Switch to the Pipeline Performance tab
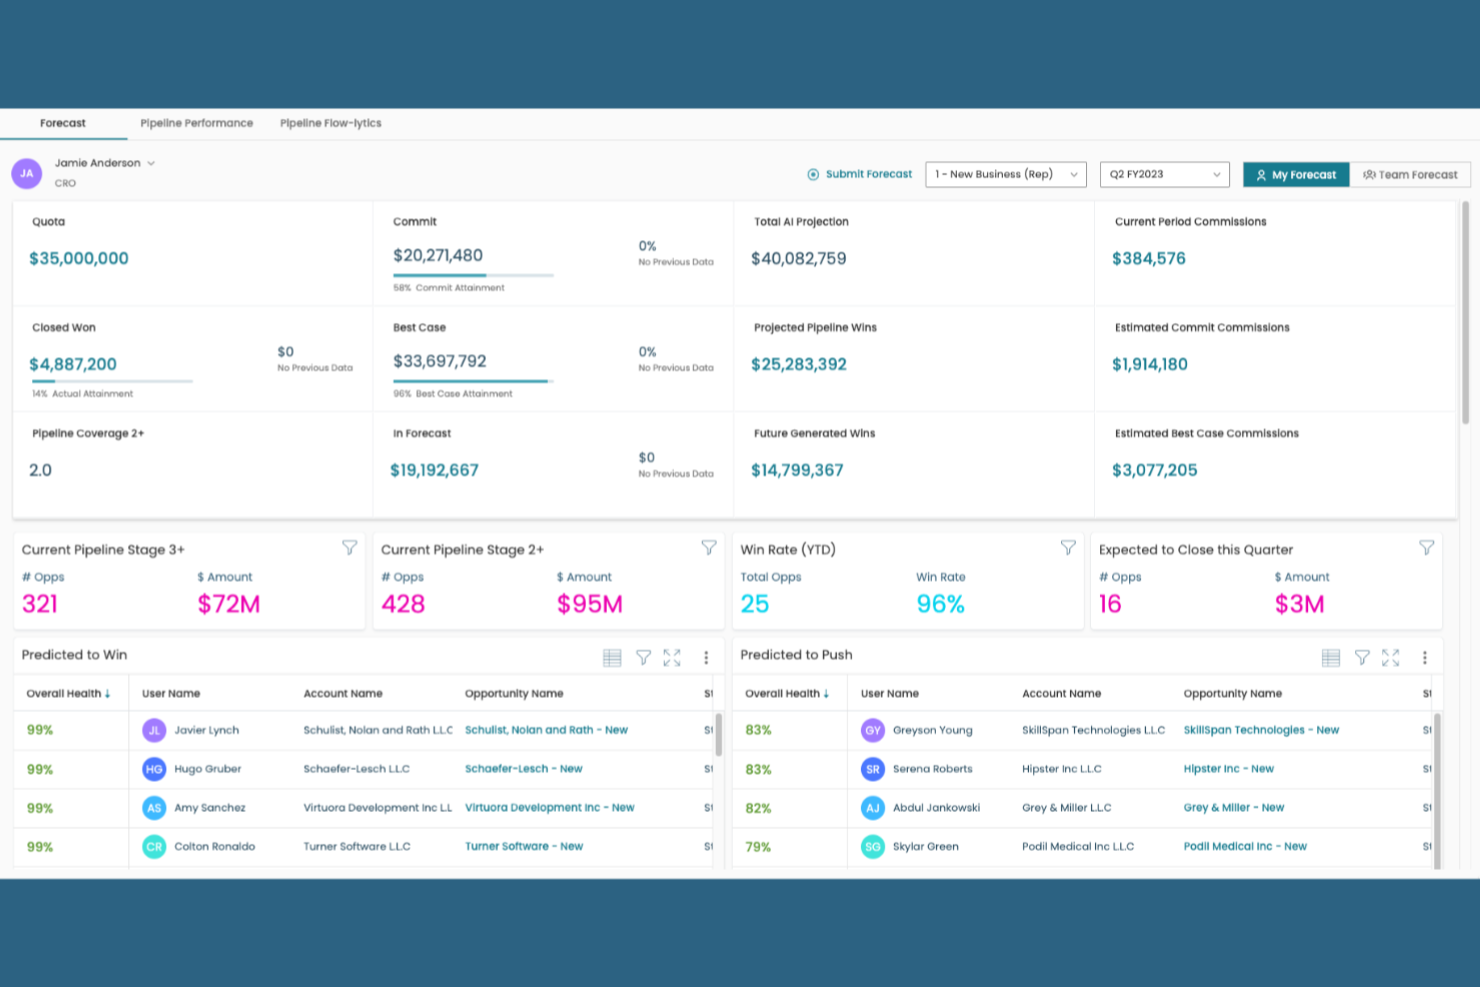The image size is (1480, 987). (x=196, y=123)
